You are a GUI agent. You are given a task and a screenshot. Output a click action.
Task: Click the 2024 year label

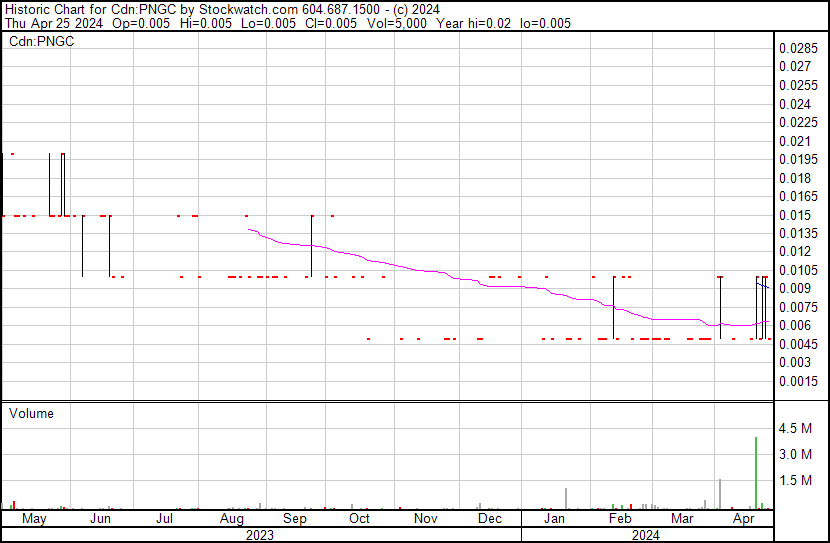tap(646, 535)
